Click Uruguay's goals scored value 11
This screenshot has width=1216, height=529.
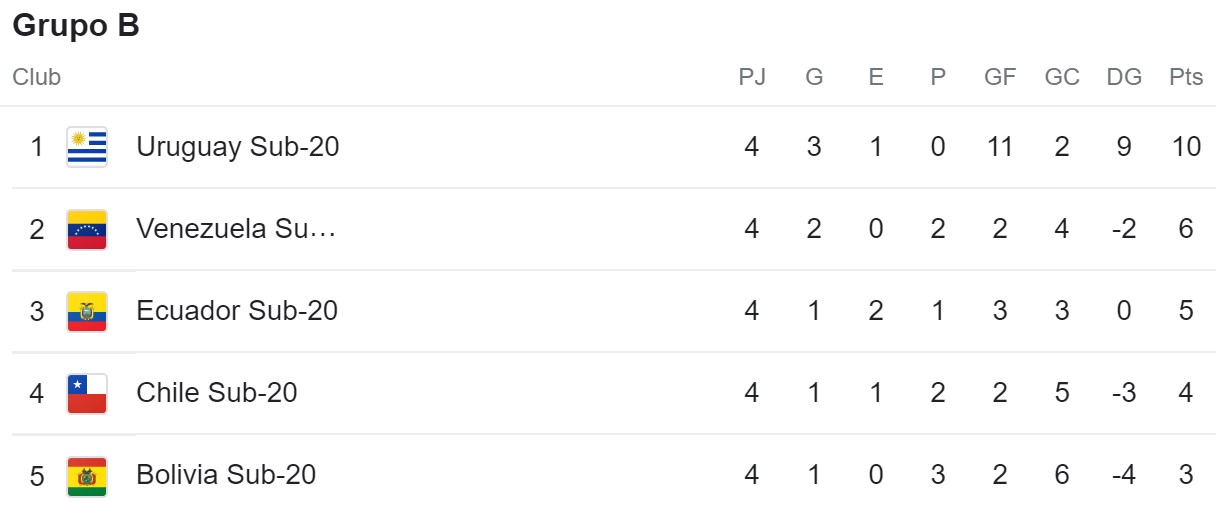point(1000,147)
